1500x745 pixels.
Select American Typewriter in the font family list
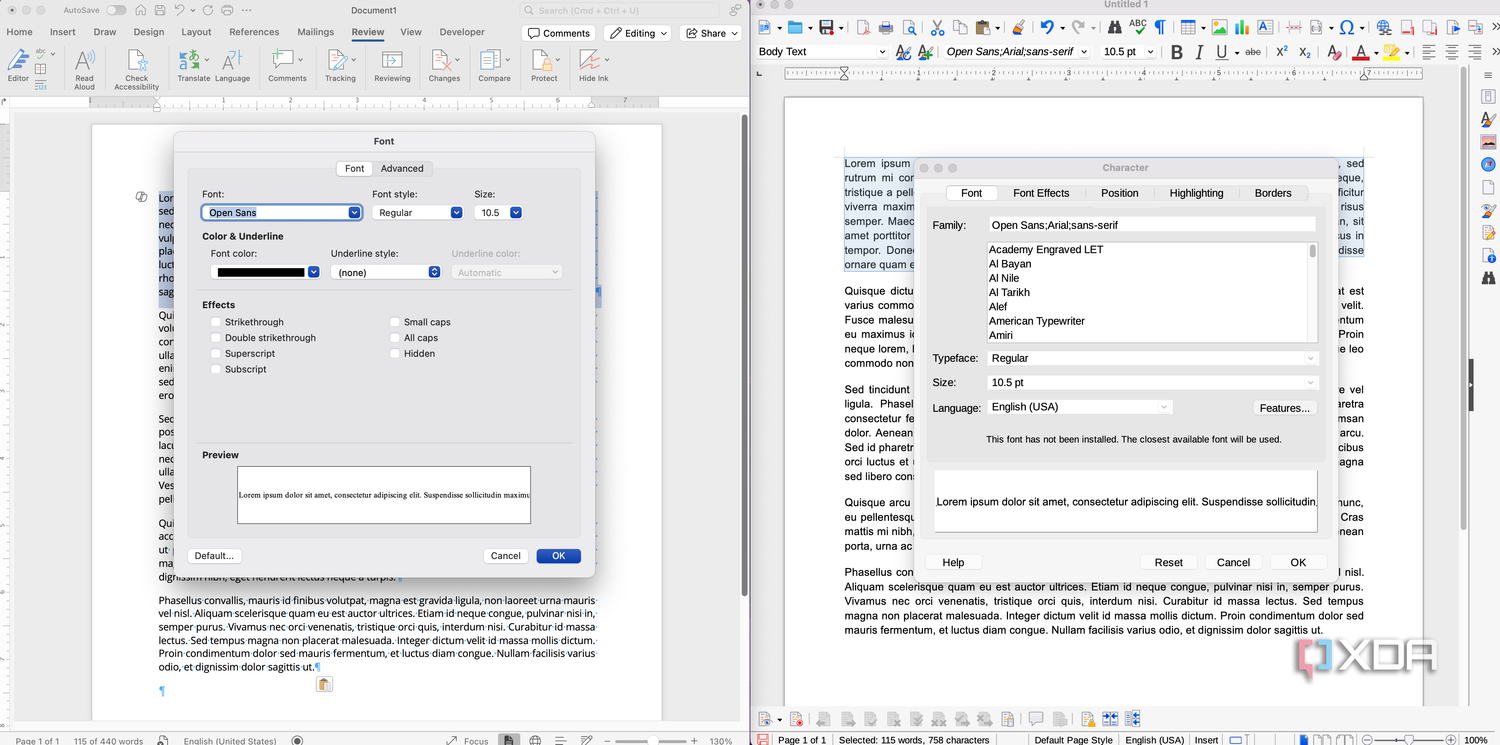click(x=1036, y=321)
